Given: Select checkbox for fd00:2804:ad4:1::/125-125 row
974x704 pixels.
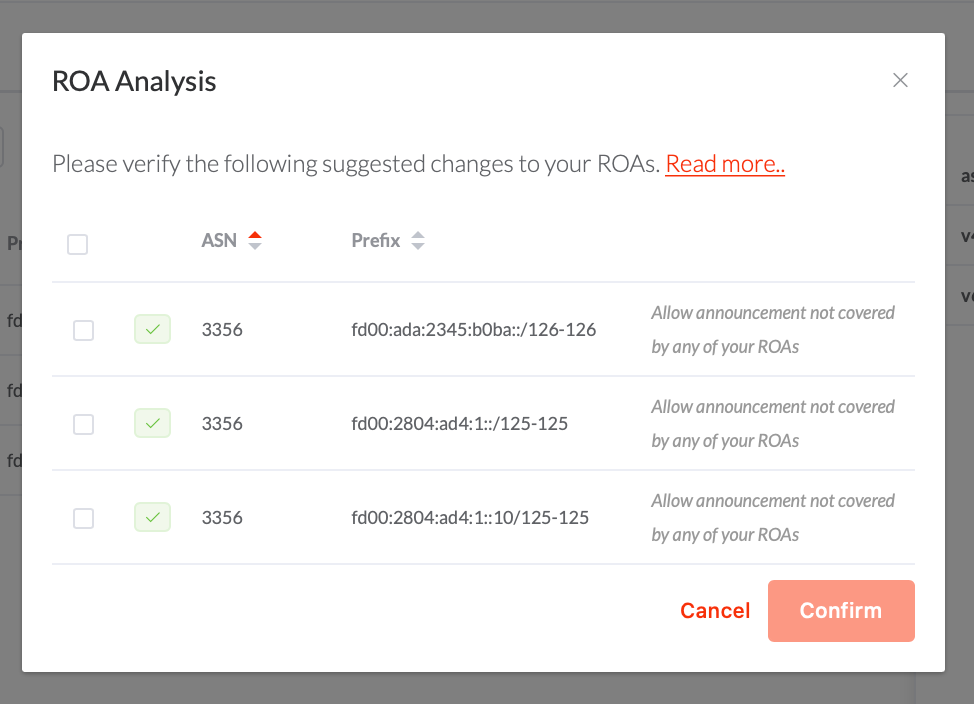Looking at the screenshot, I should pyautogui.click(x=83, y=424).
